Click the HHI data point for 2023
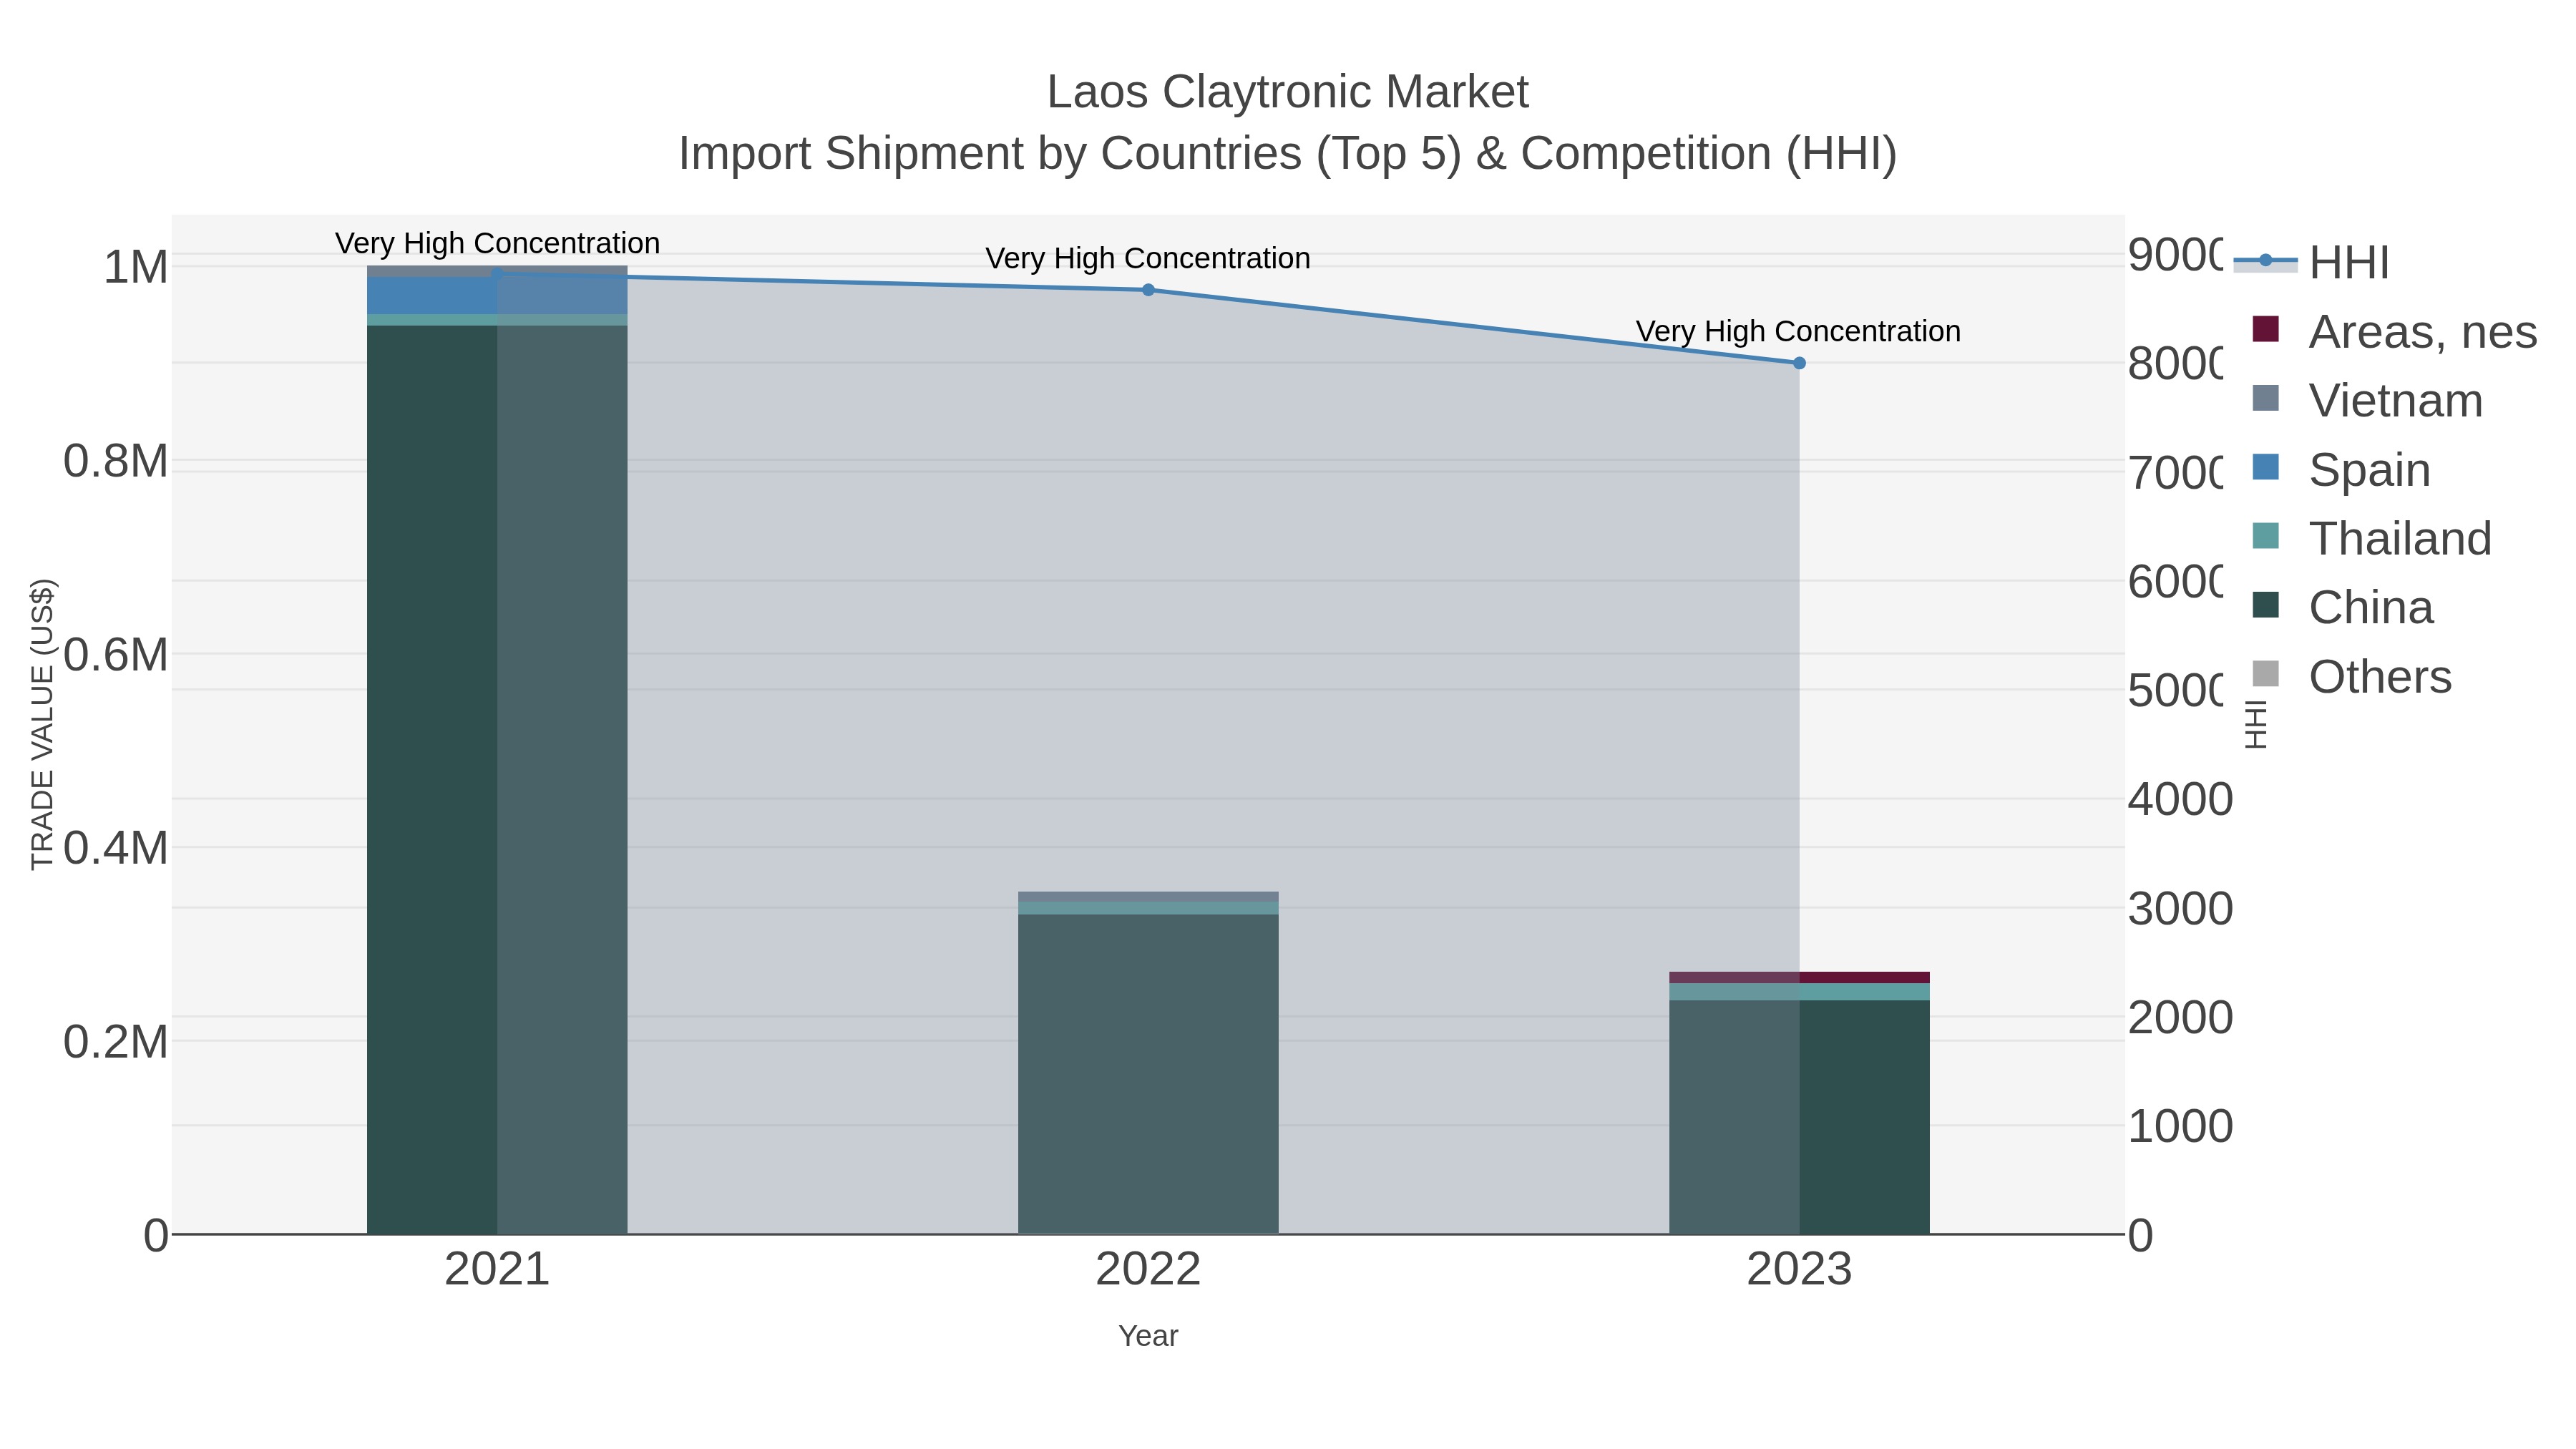Viewport: 2576px width, 1449px height. point(1799,363)
